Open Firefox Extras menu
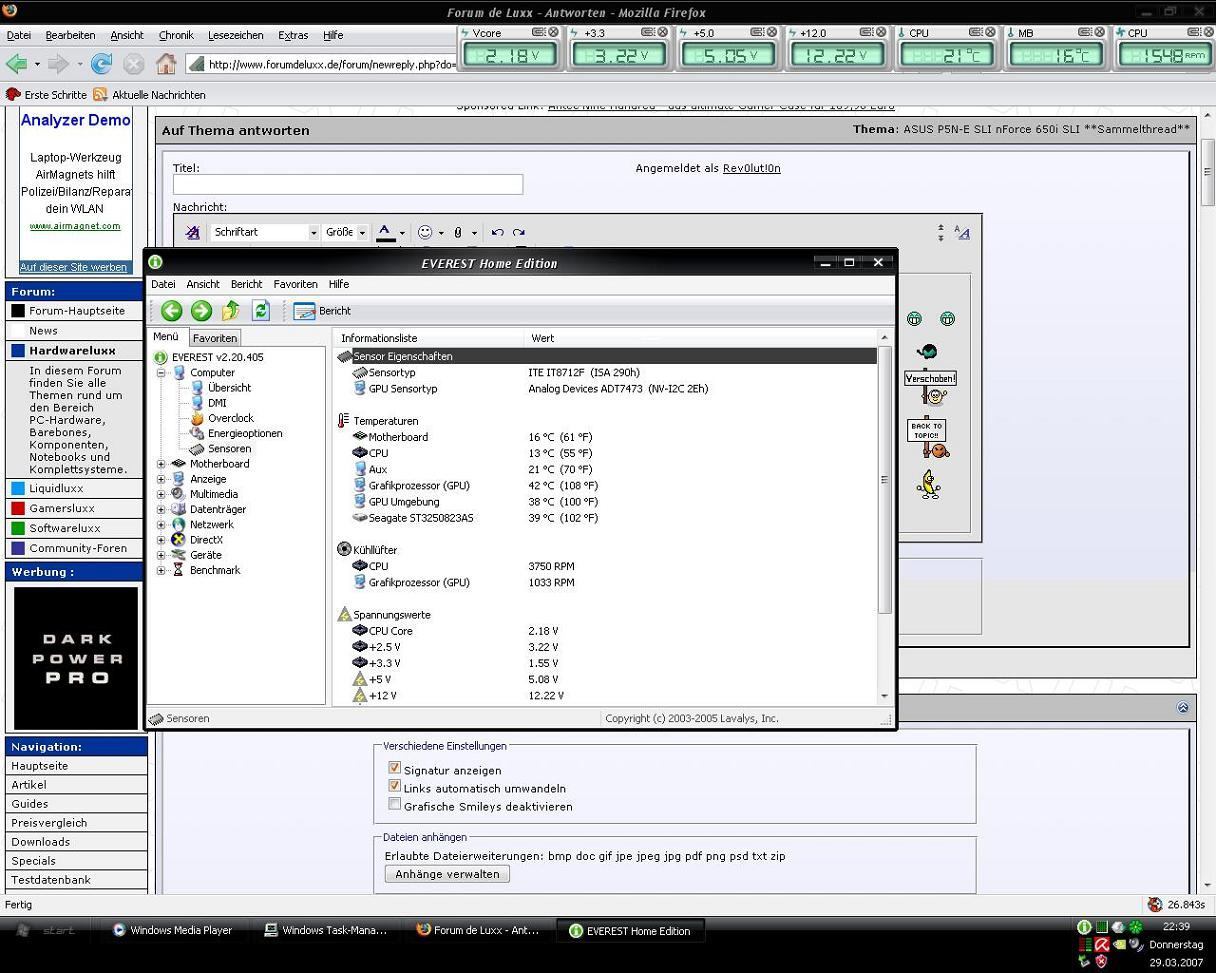This screenshot has height=973, width=1216. tap(293, 35)
